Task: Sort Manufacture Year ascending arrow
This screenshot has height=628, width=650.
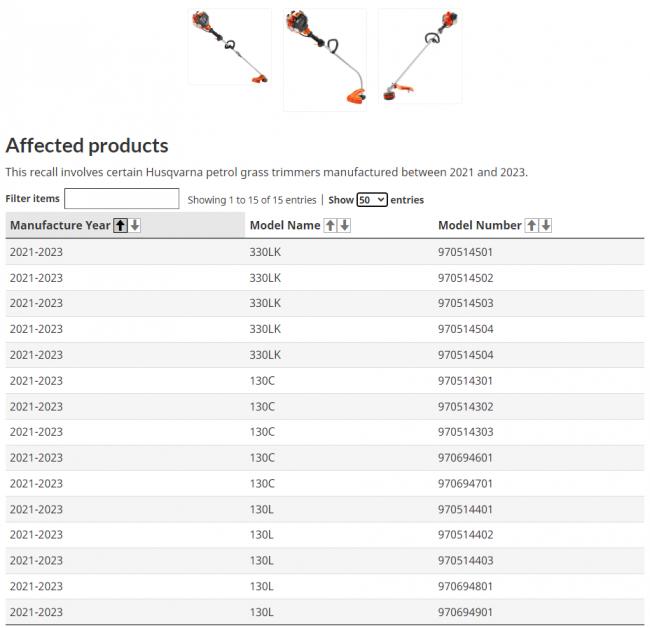Action: [x=121, y=225]
